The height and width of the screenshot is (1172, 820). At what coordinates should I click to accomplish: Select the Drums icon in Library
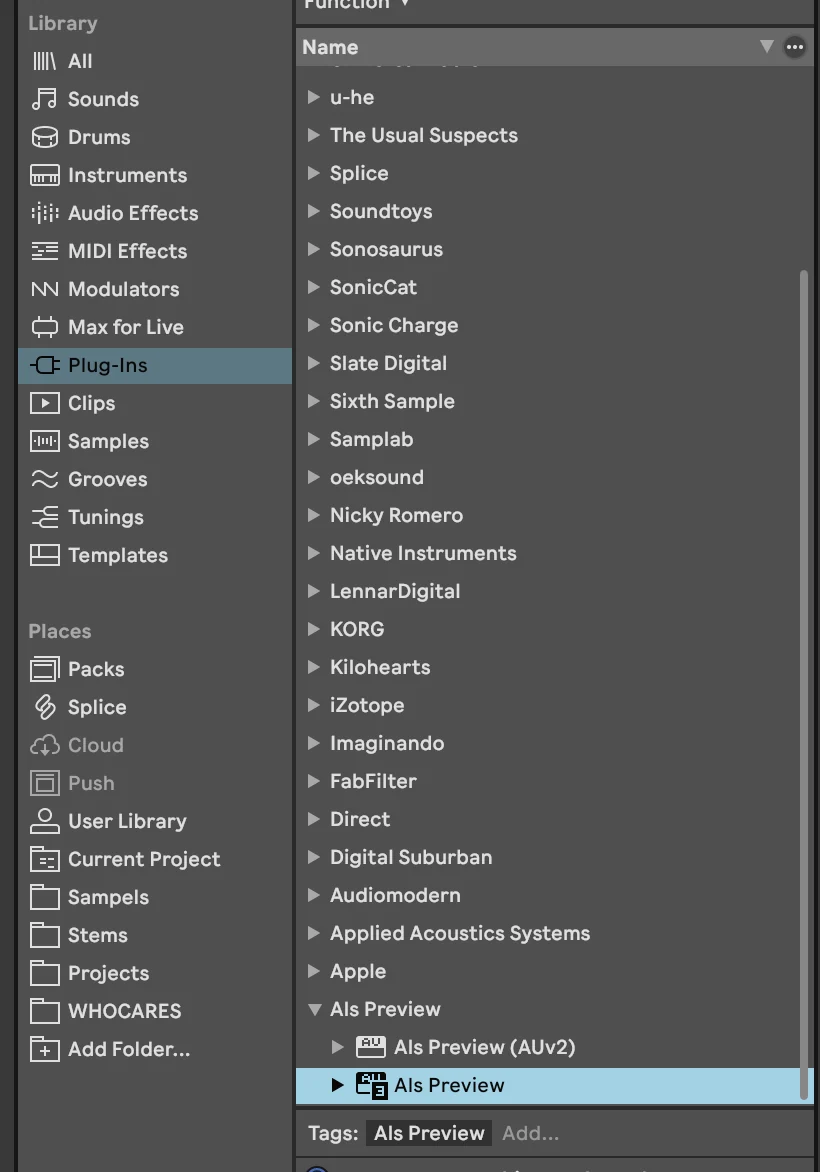tap(44, 137)
